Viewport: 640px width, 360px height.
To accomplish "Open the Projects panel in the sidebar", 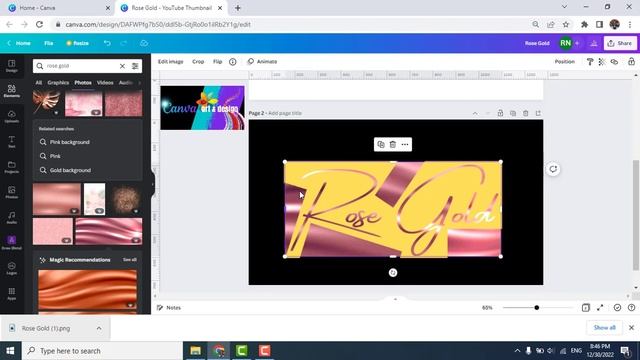I will pos(11,167).
